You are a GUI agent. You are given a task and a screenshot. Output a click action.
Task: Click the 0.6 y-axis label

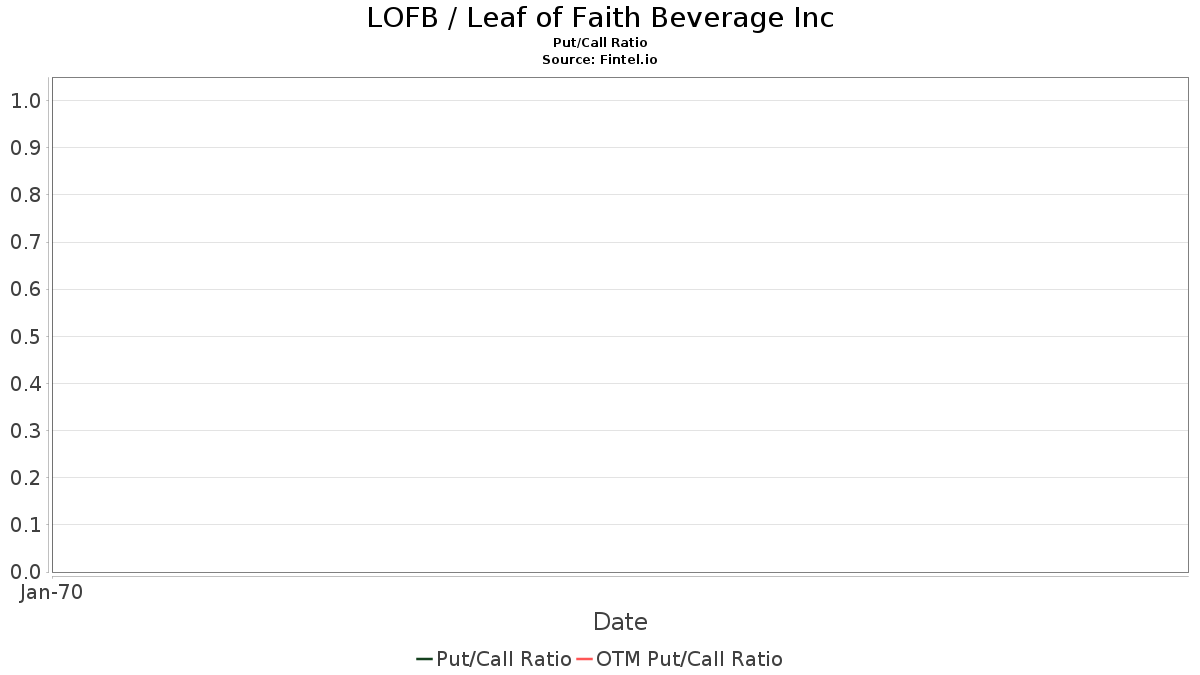click(x=25, y=289)
